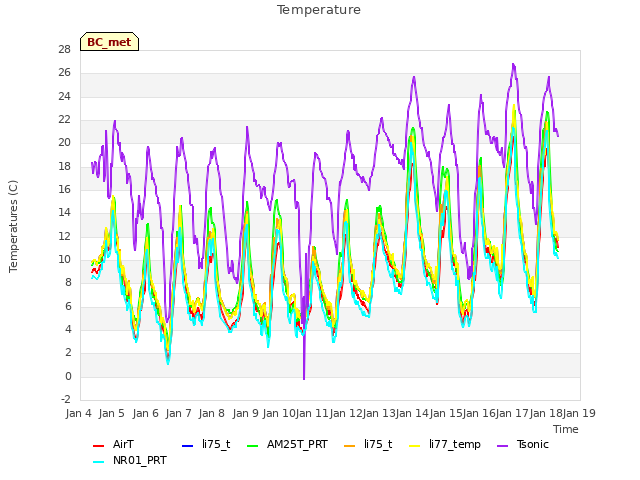640x480 pixels.
Task: Click the y-axis tick label 28
Action: tap(64, 49)
